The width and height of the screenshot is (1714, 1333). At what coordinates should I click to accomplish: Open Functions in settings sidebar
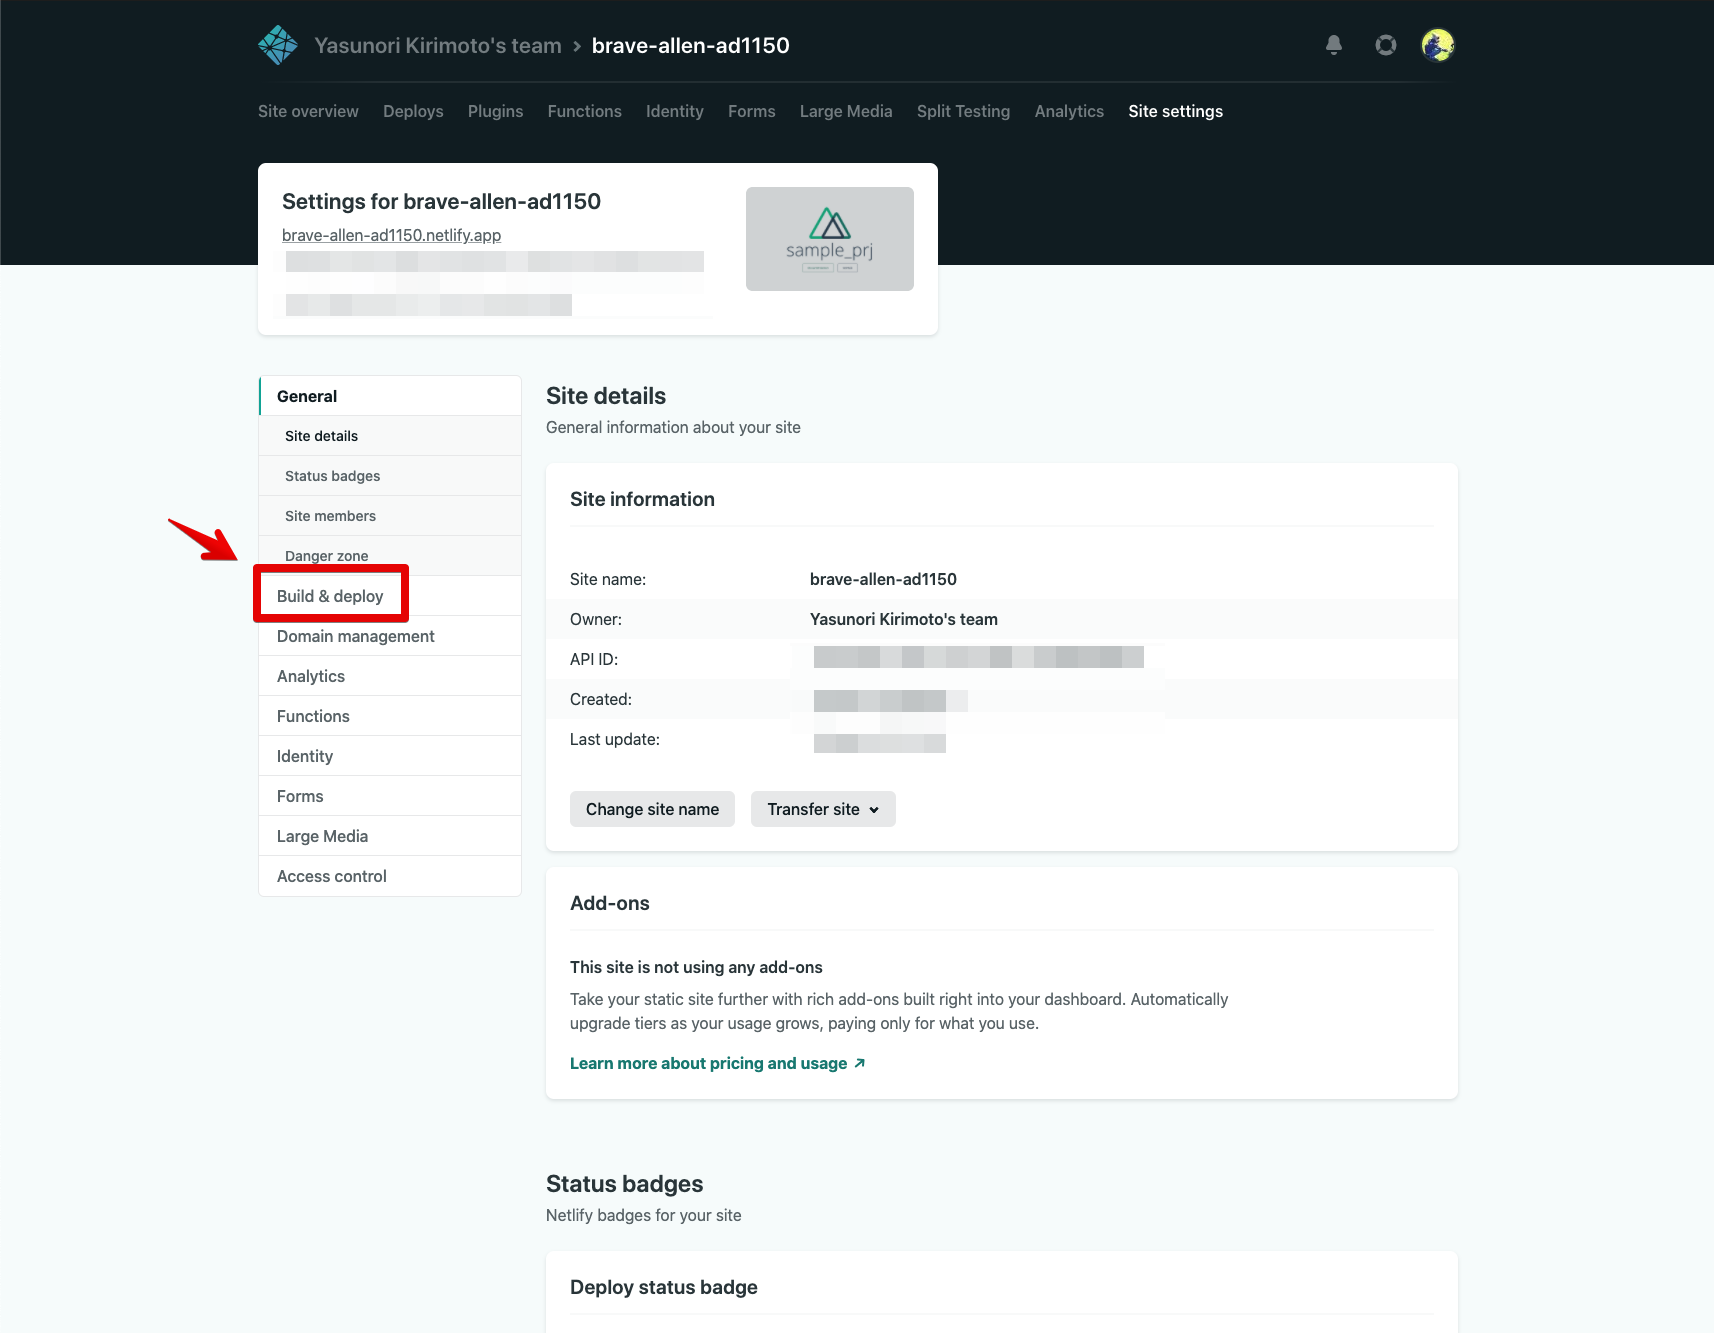pyautogui.click(x=390, y=716)
